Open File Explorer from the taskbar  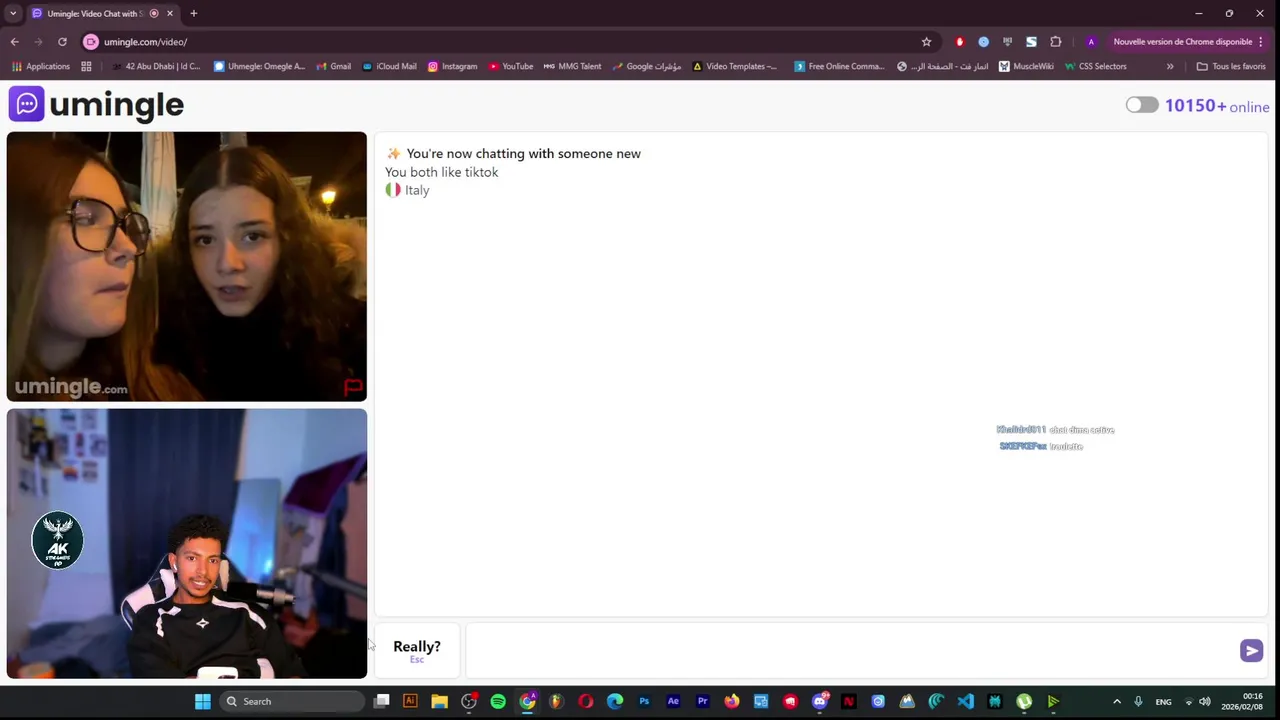coord(439,701)
